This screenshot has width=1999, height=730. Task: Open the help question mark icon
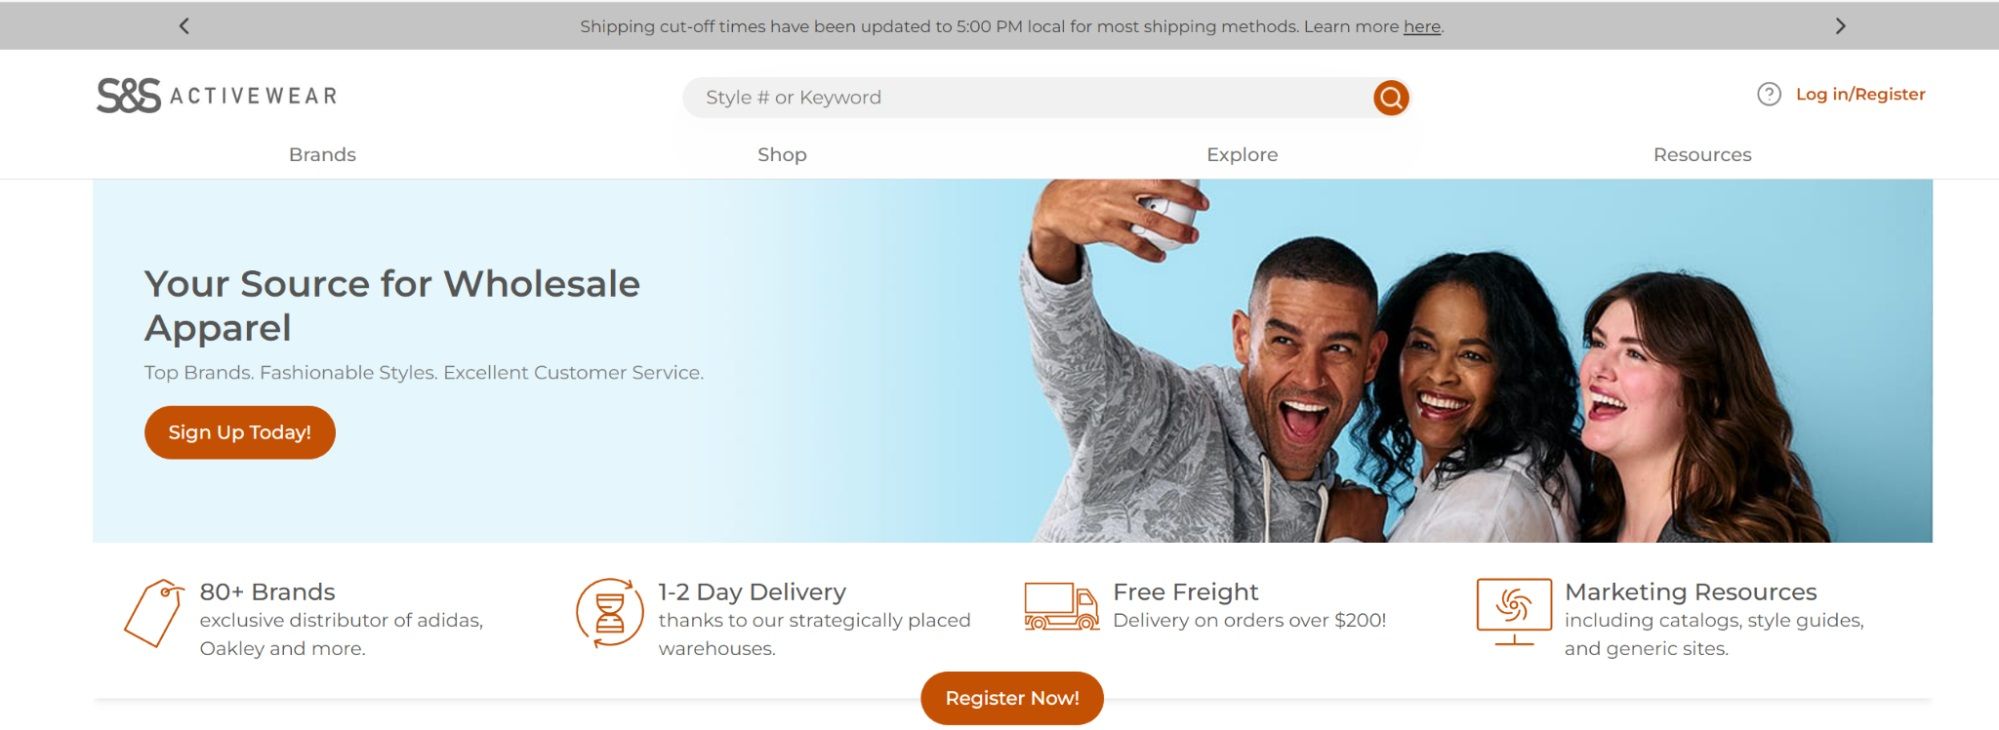1769,94
